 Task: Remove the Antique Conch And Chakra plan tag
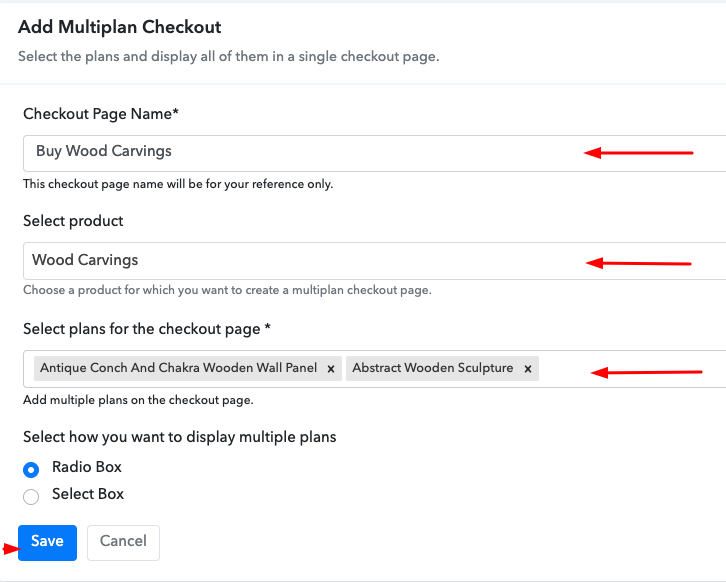[331, 369]
